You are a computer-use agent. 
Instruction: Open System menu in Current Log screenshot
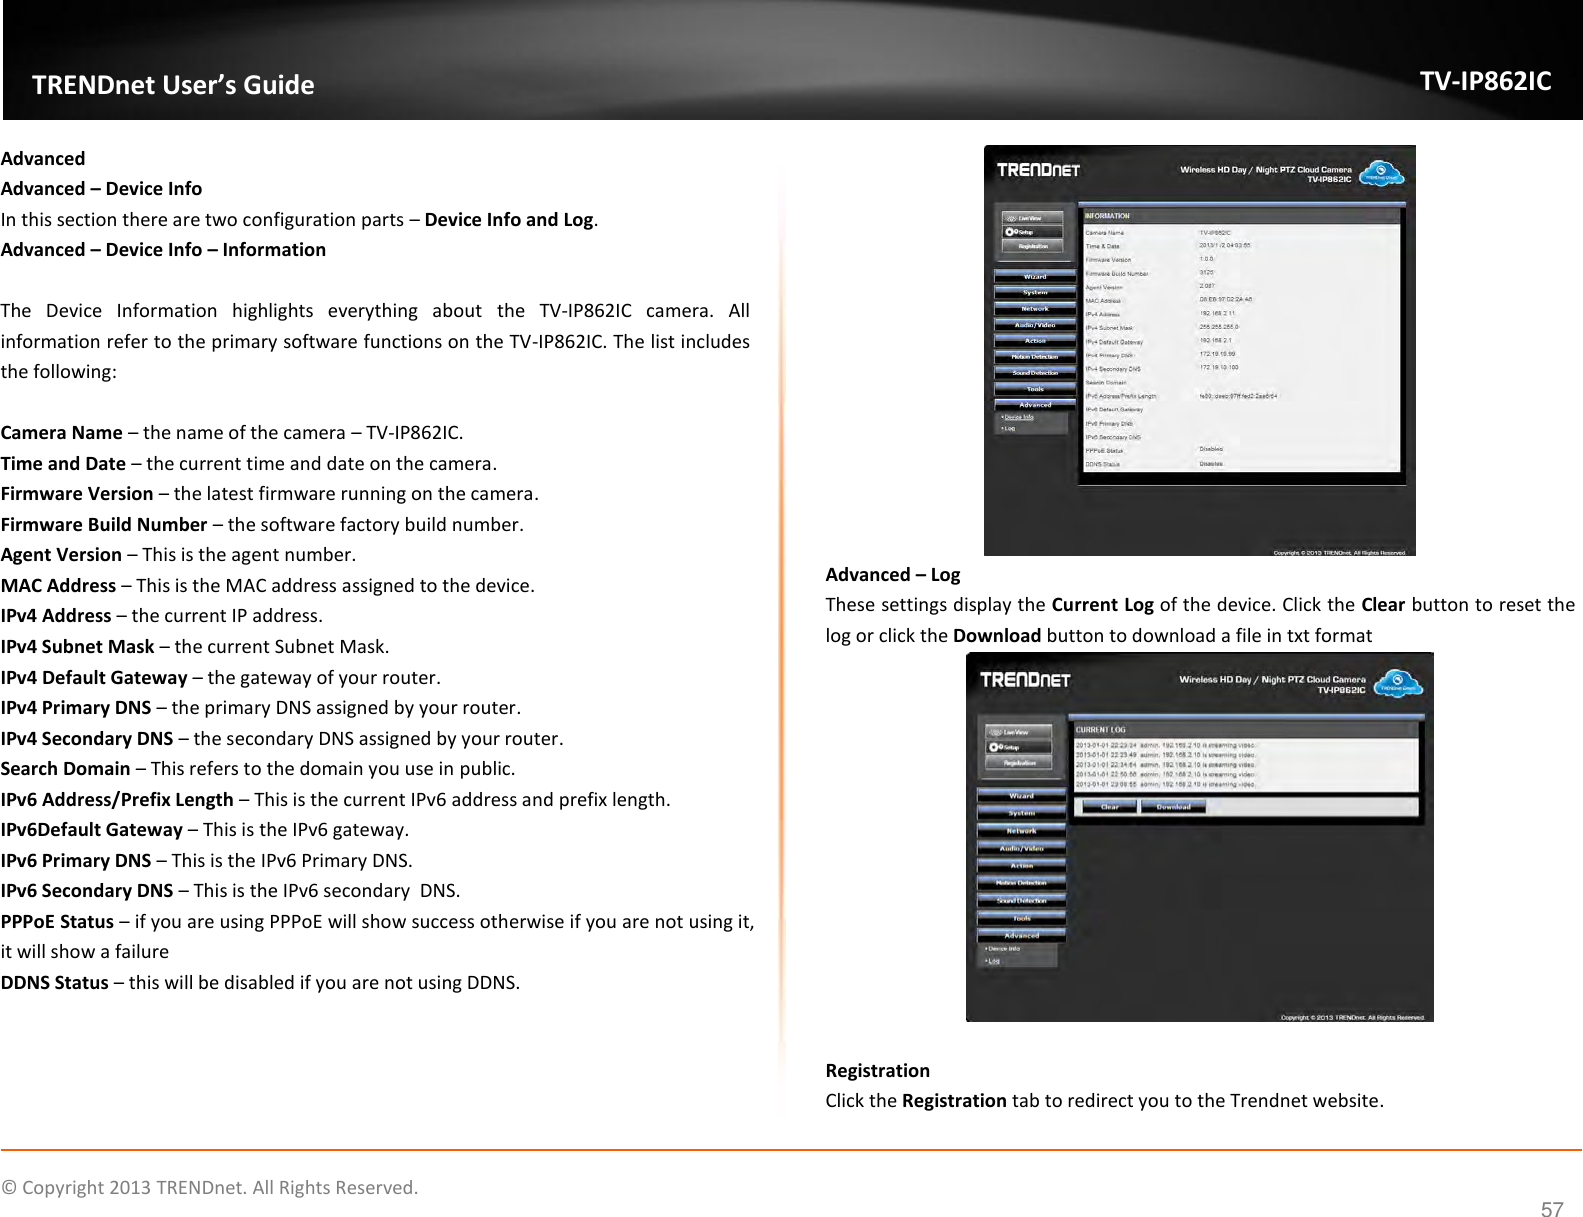[1021, 813]
